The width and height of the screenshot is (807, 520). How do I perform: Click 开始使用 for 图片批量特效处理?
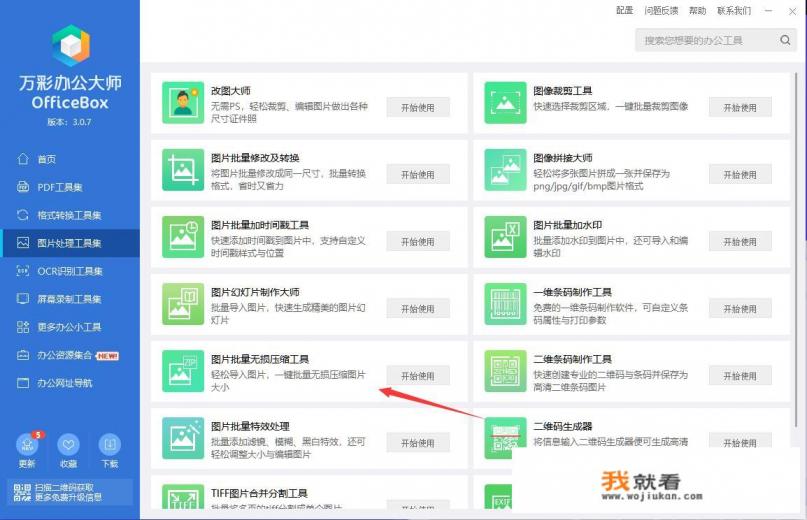(418, 443)
